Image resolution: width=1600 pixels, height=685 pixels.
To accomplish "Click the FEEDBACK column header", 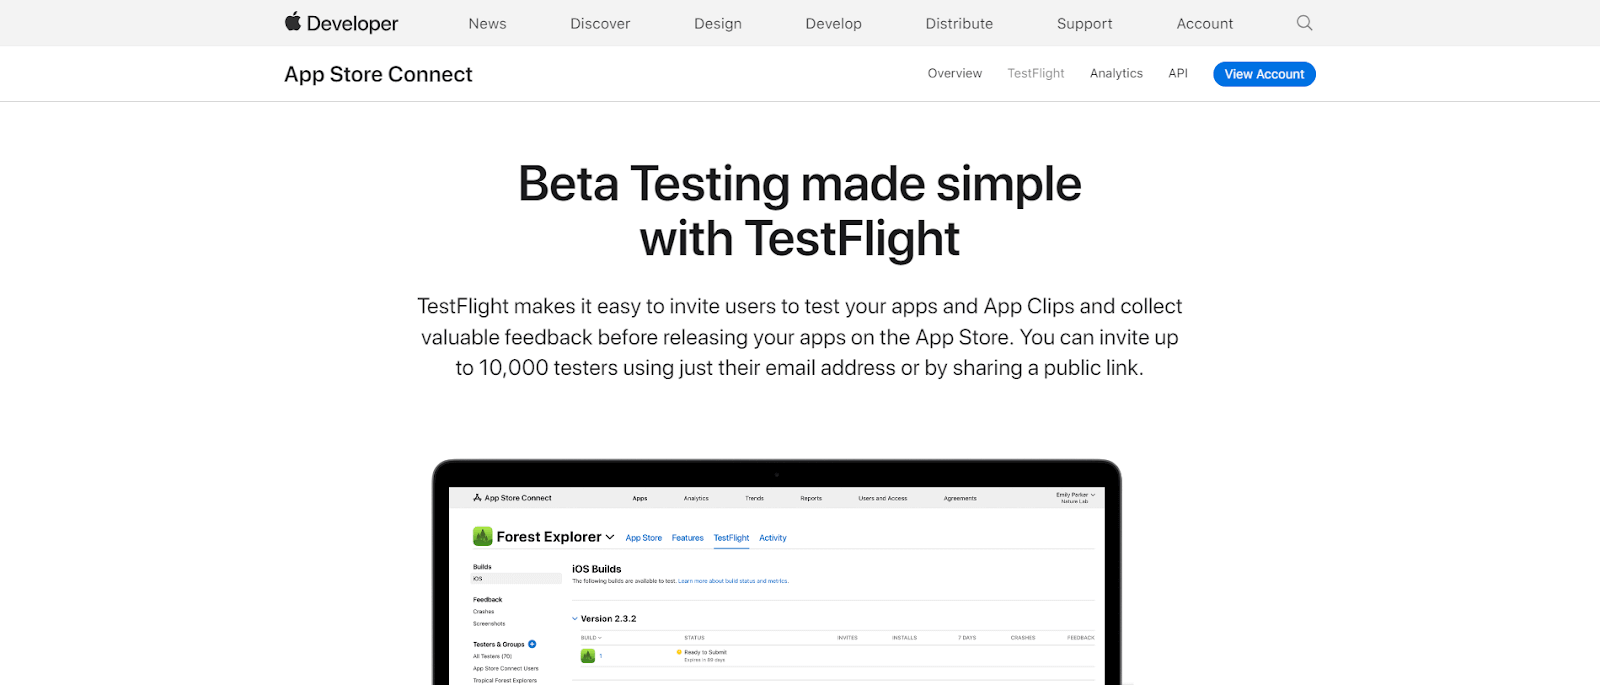I will coord(1081,638).
